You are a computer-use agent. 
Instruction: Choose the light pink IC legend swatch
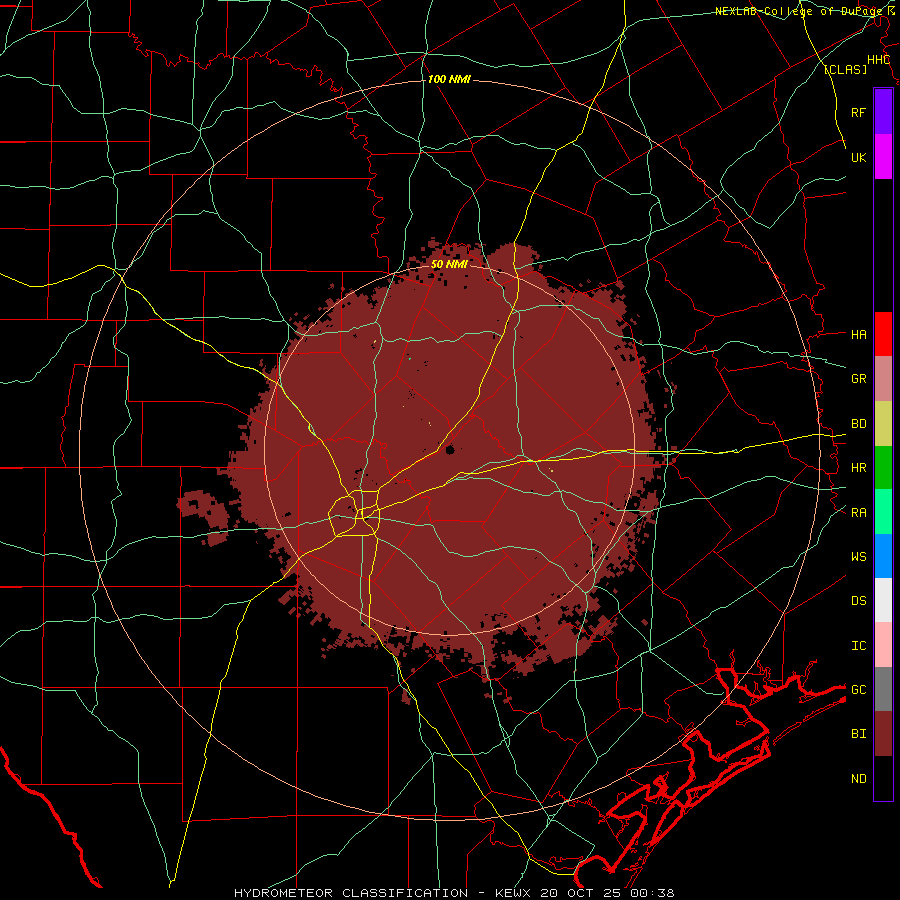tap(883, 645)
